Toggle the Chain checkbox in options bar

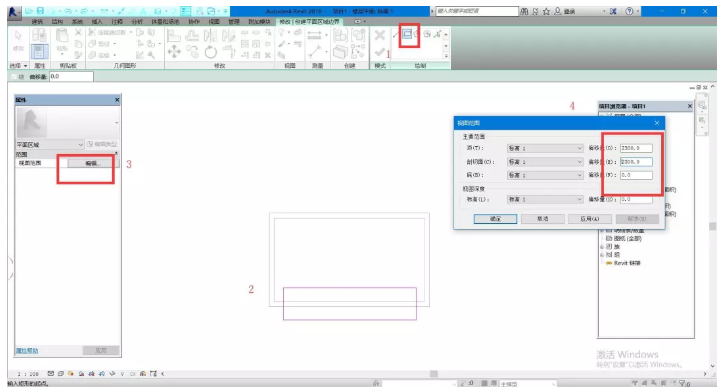(x=14, y=77)
